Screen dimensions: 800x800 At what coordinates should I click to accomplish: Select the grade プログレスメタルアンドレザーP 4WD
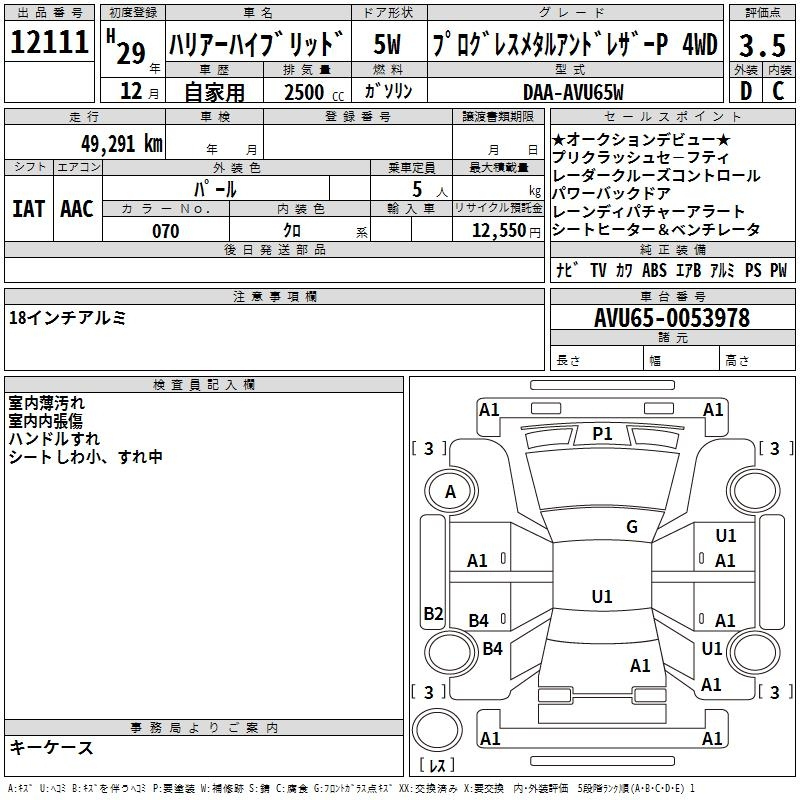point(575,44)
